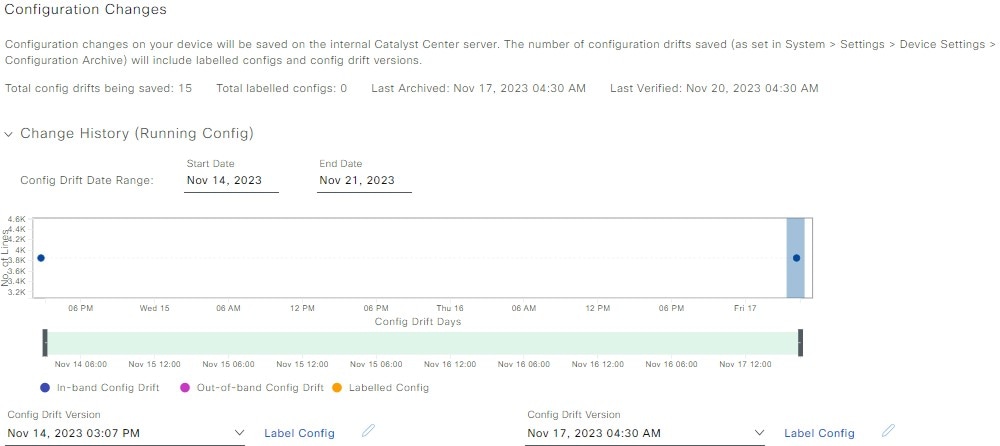Screen dimensions: 1000x446
Task: Click the pencil icon beside right Label Config
Action: [889, 431]
